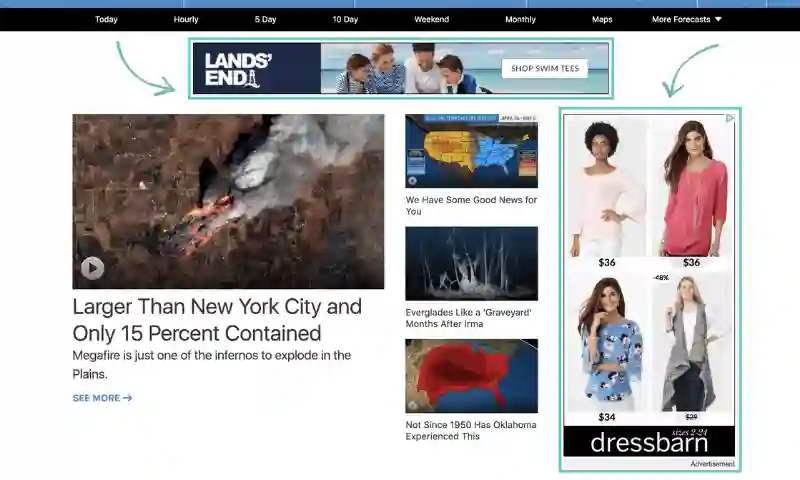Open the 'Larger Than New York City' headline

[x=217, y=320]
